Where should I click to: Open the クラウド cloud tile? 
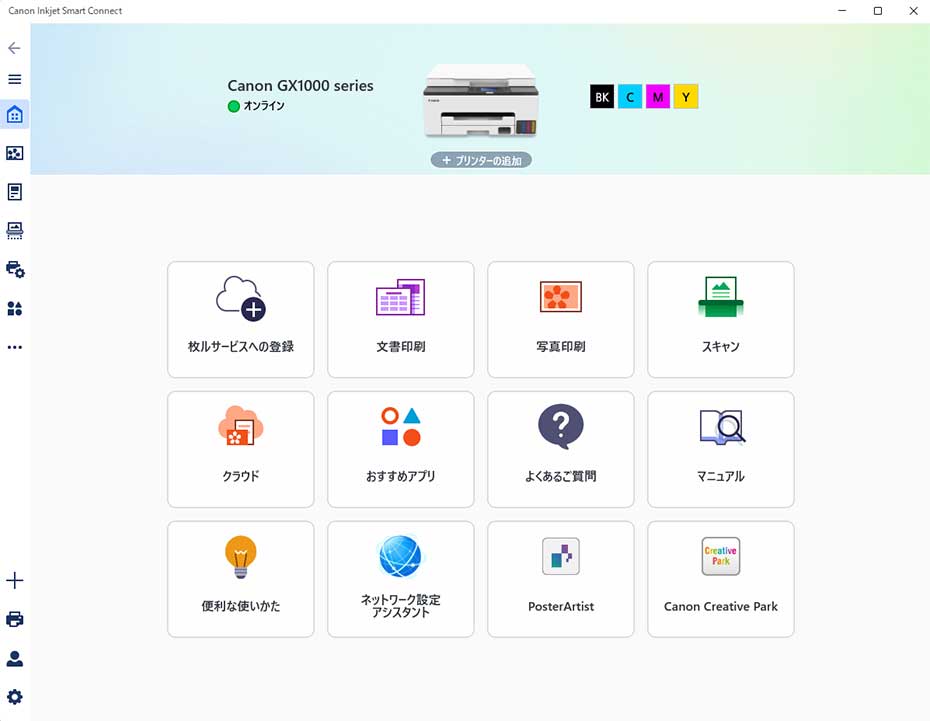(241, 449)
